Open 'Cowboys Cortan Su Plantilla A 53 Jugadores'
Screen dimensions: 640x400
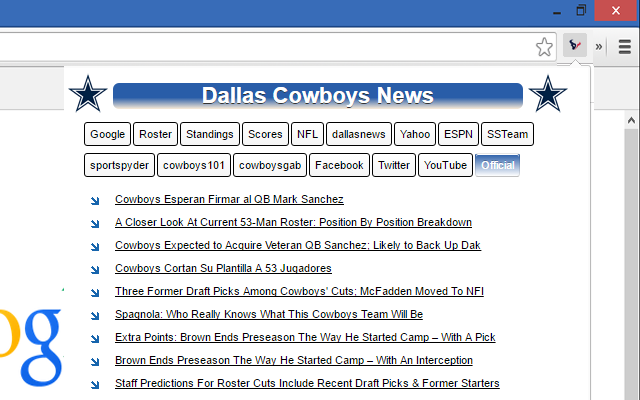pos(223,269)
